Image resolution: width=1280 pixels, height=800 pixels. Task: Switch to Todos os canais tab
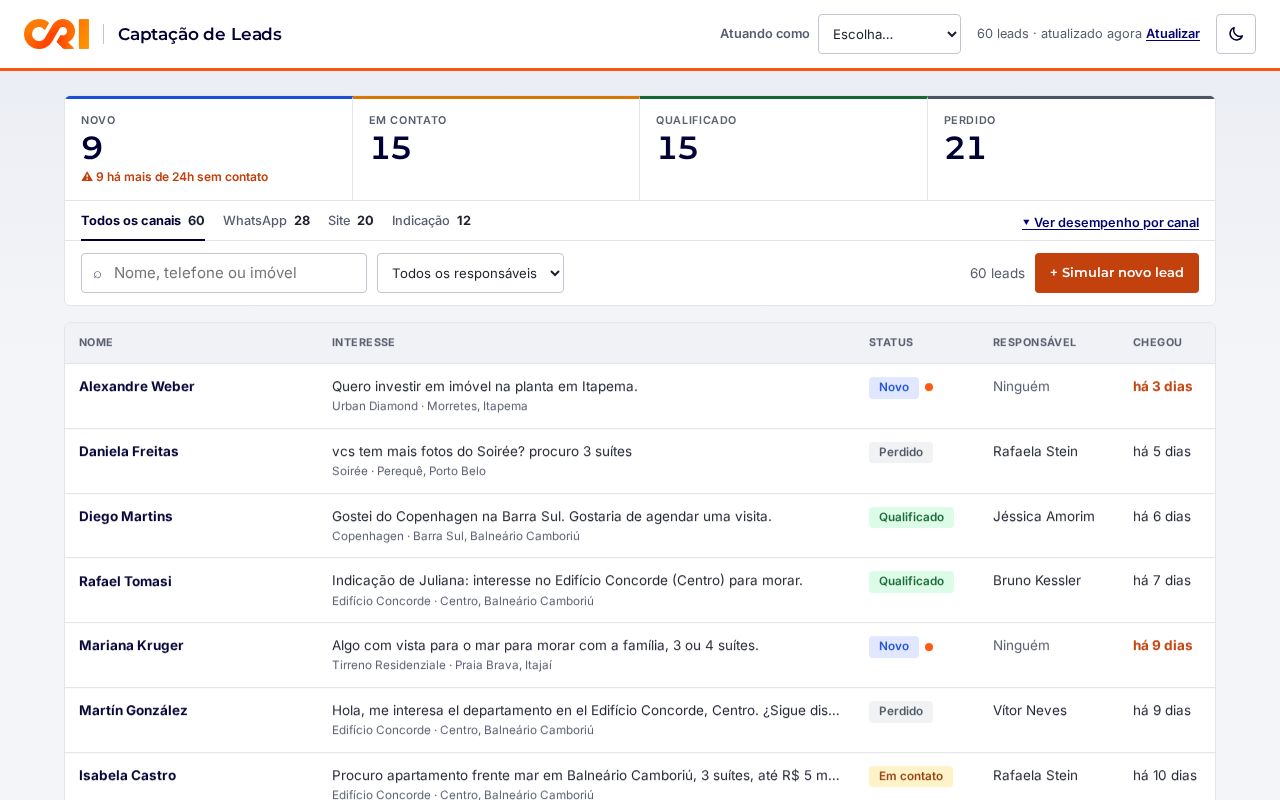pos(143,221)
